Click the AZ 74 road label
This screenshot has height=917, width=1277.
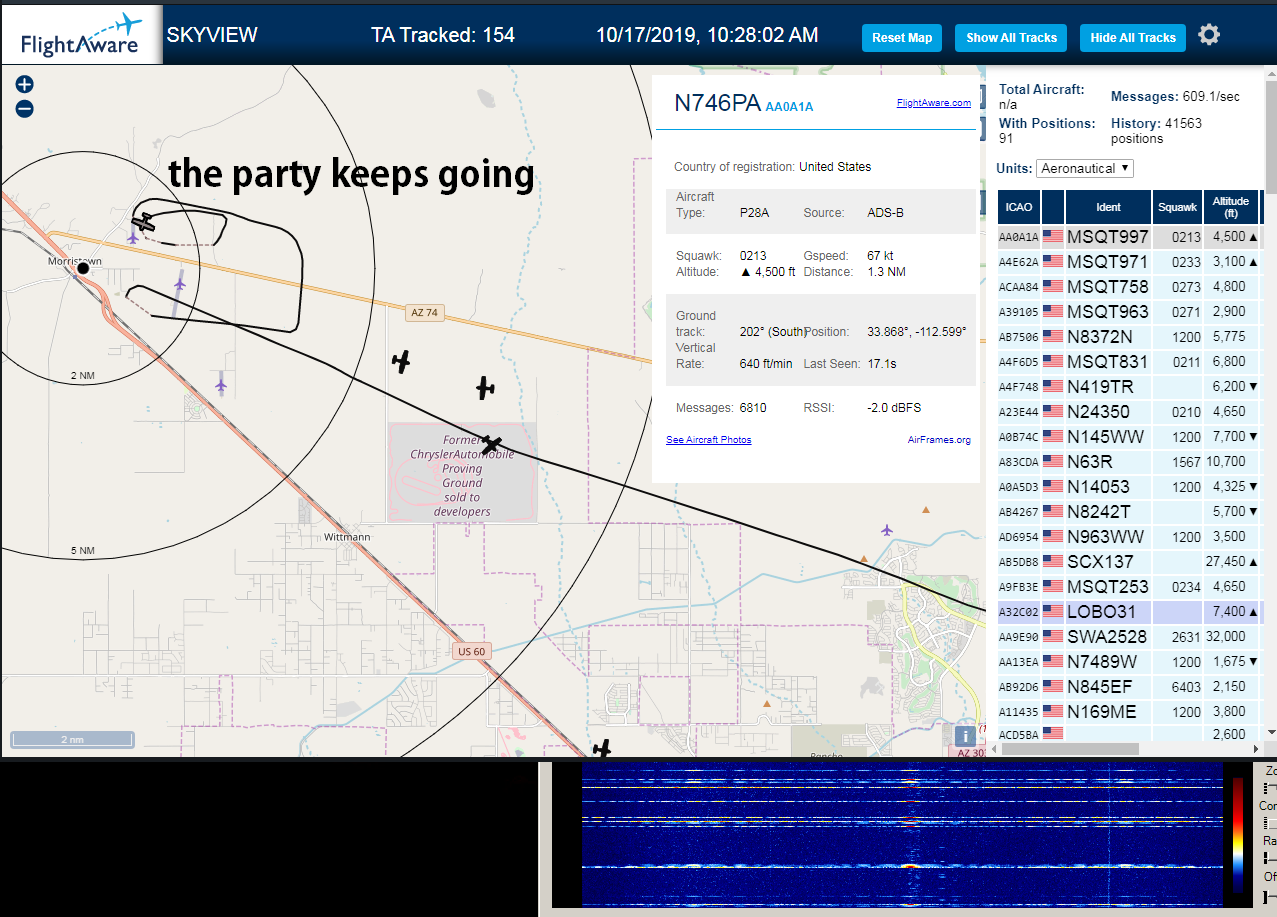pyautogui.click(x=424, y=313)
